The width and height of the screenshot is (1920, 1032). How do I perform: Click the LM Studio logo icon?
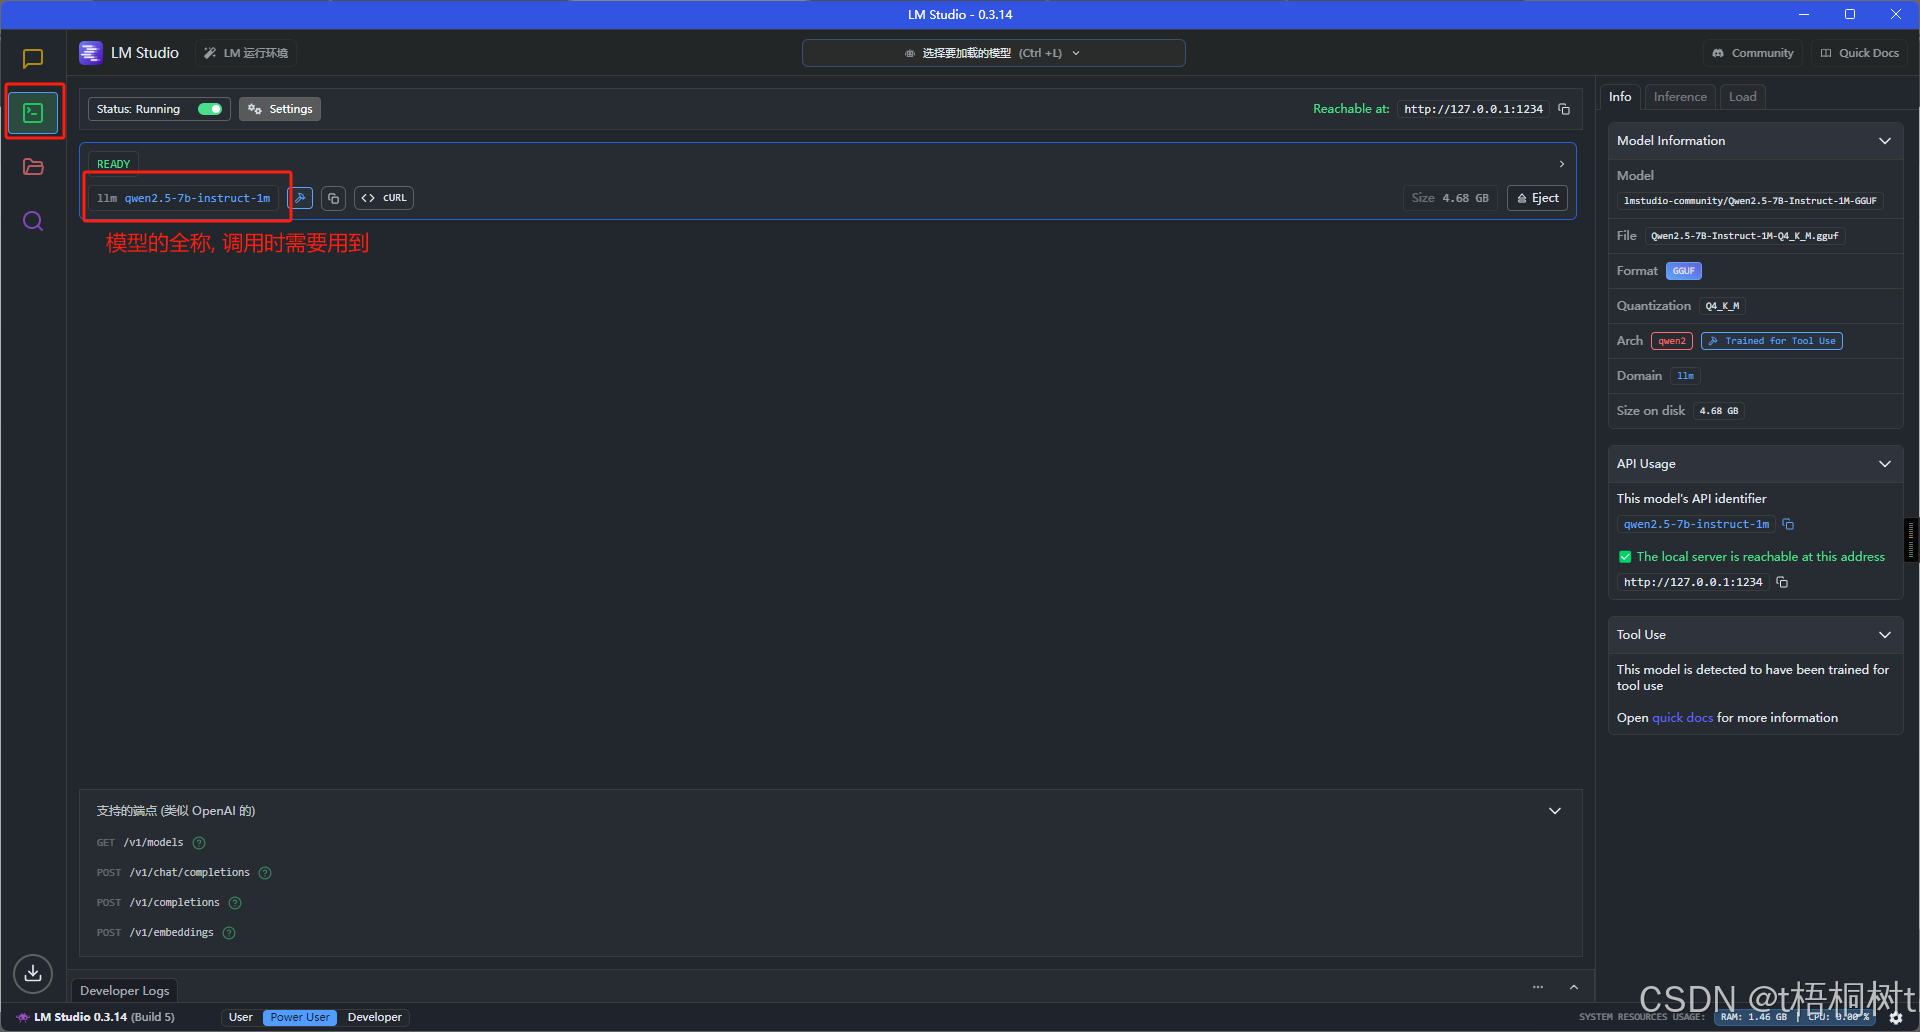click(91, 53)
